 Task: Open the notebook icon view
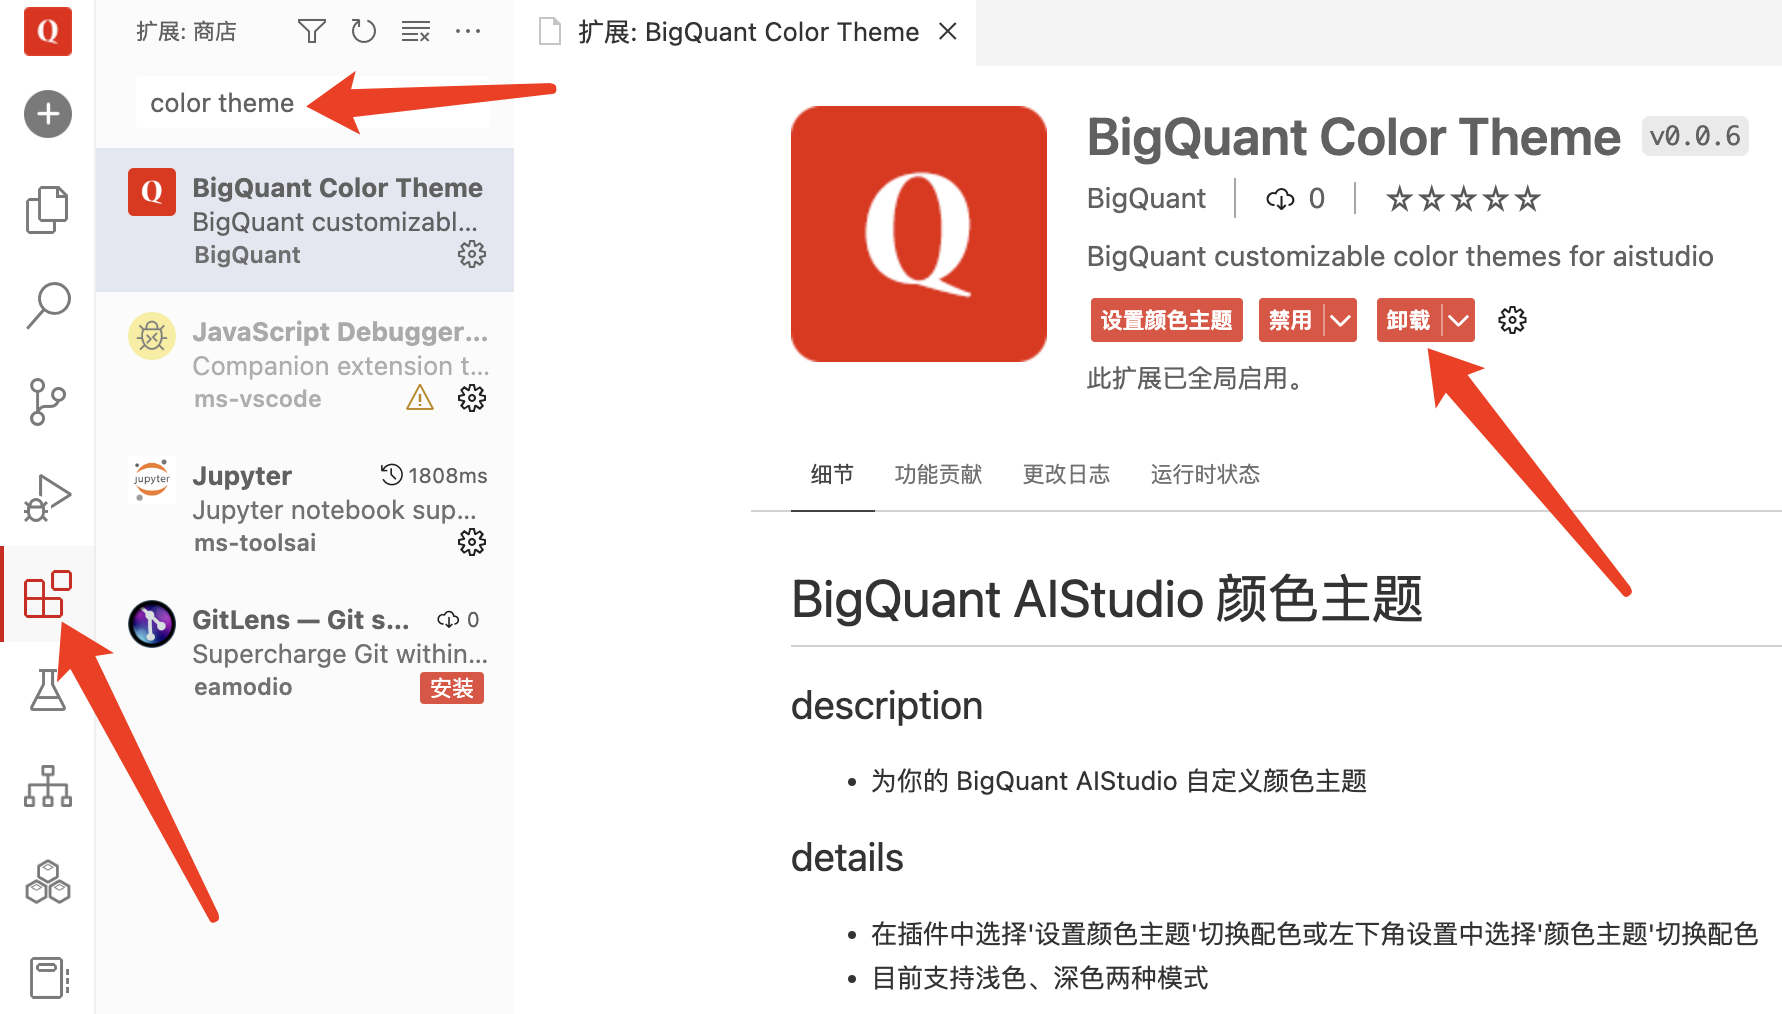click(48, 977)
